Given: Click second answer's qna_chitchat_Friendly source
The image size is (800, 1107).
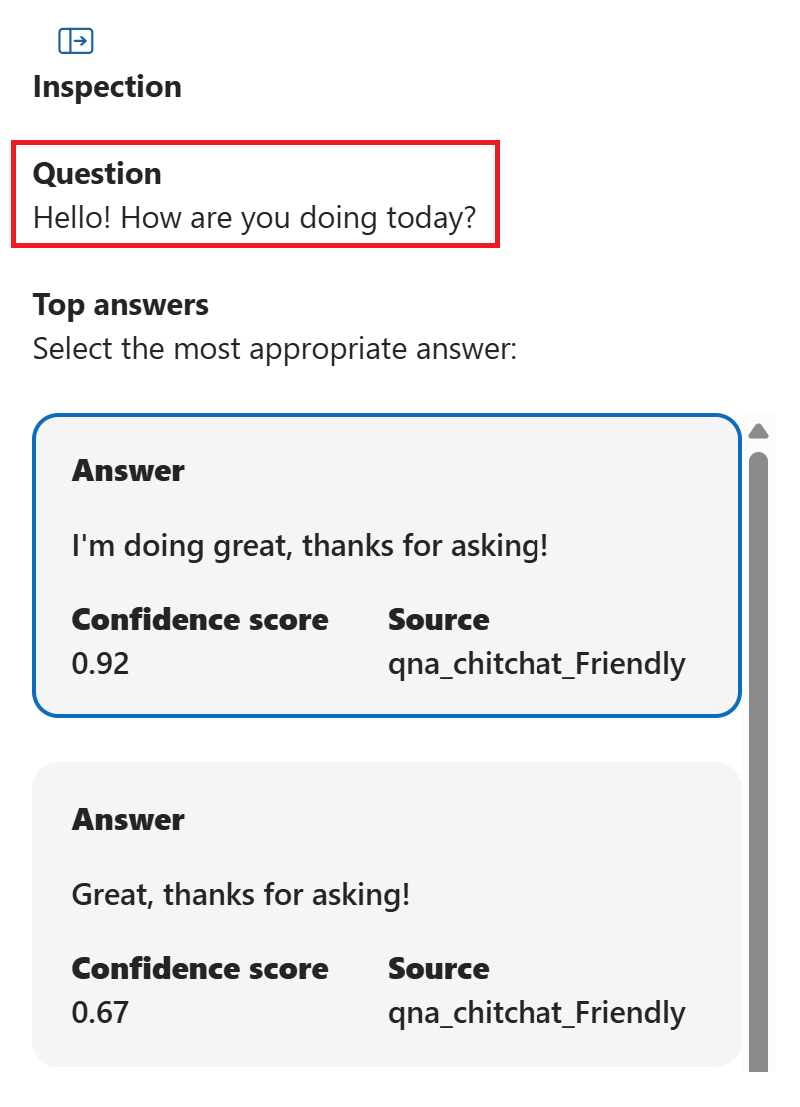Looking at the screenshot, I should (537, 1013).
